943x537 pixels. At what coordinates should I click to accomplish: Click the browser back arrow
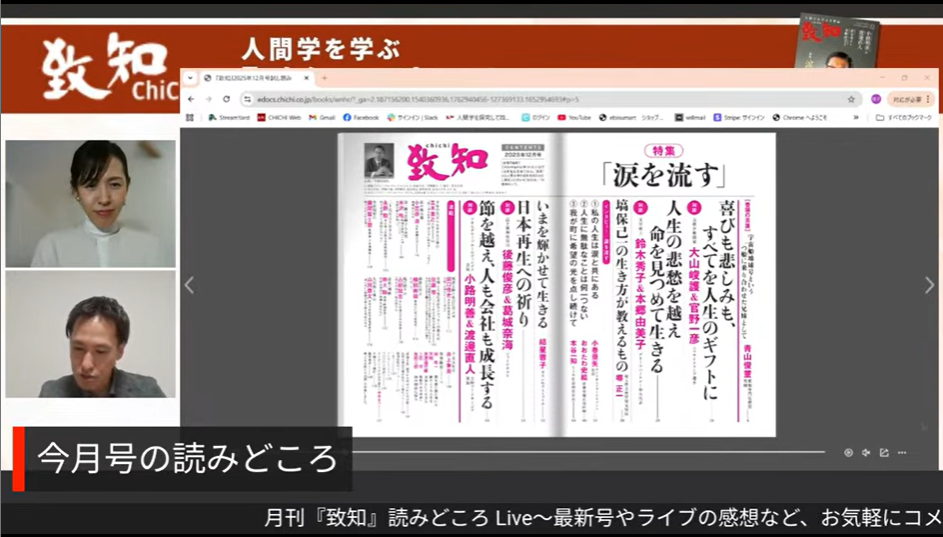pyautogui.click(x=192, y=99)
